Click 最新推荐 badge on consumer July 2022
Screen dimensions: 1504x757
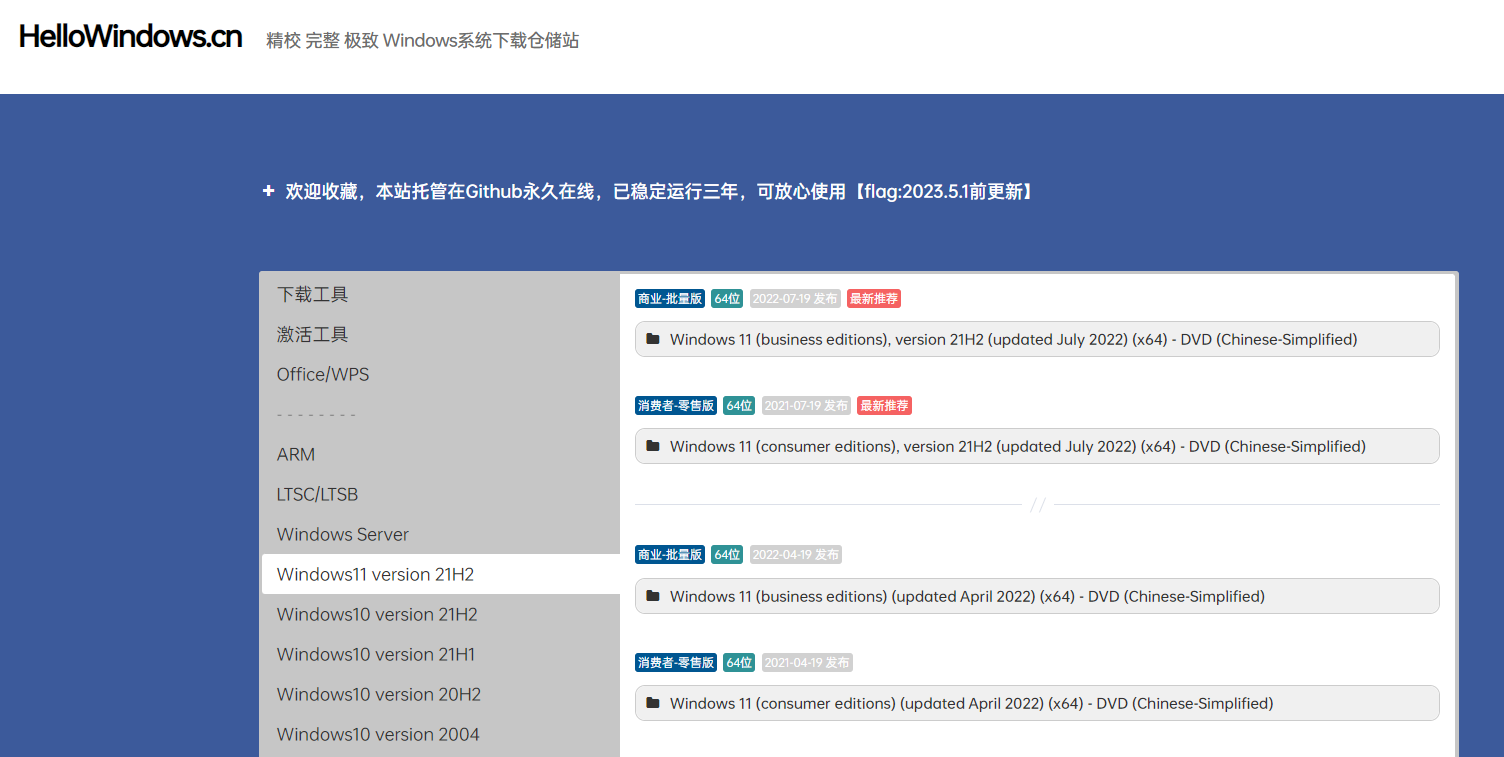tap(885, 405)
